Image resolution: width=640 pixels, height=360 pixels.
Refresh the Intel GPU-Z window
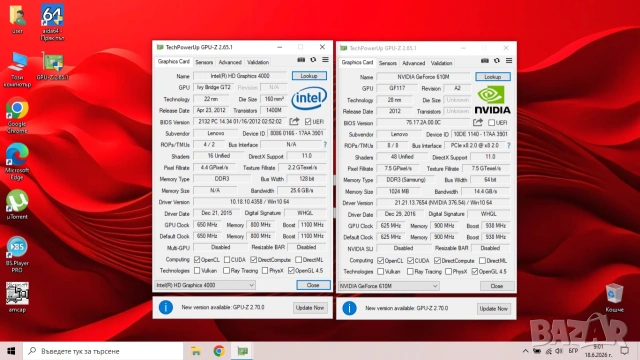click(313, 60)
